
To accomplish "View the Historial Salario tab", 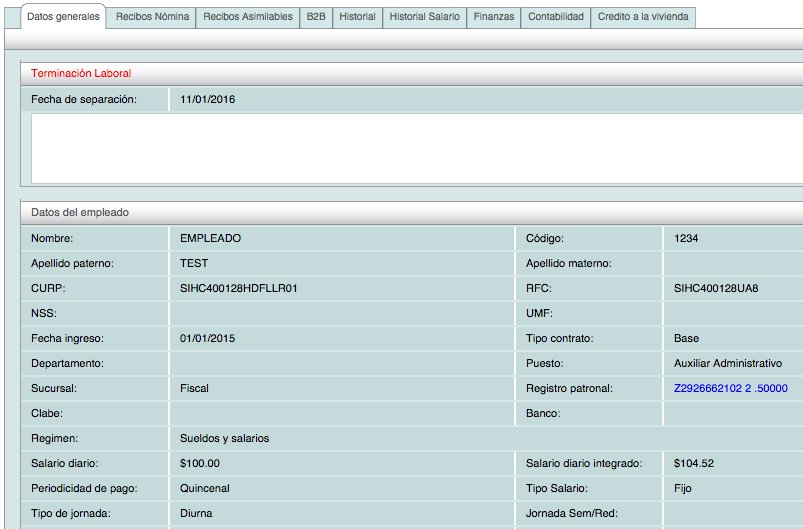I will (x=424, y=17).
